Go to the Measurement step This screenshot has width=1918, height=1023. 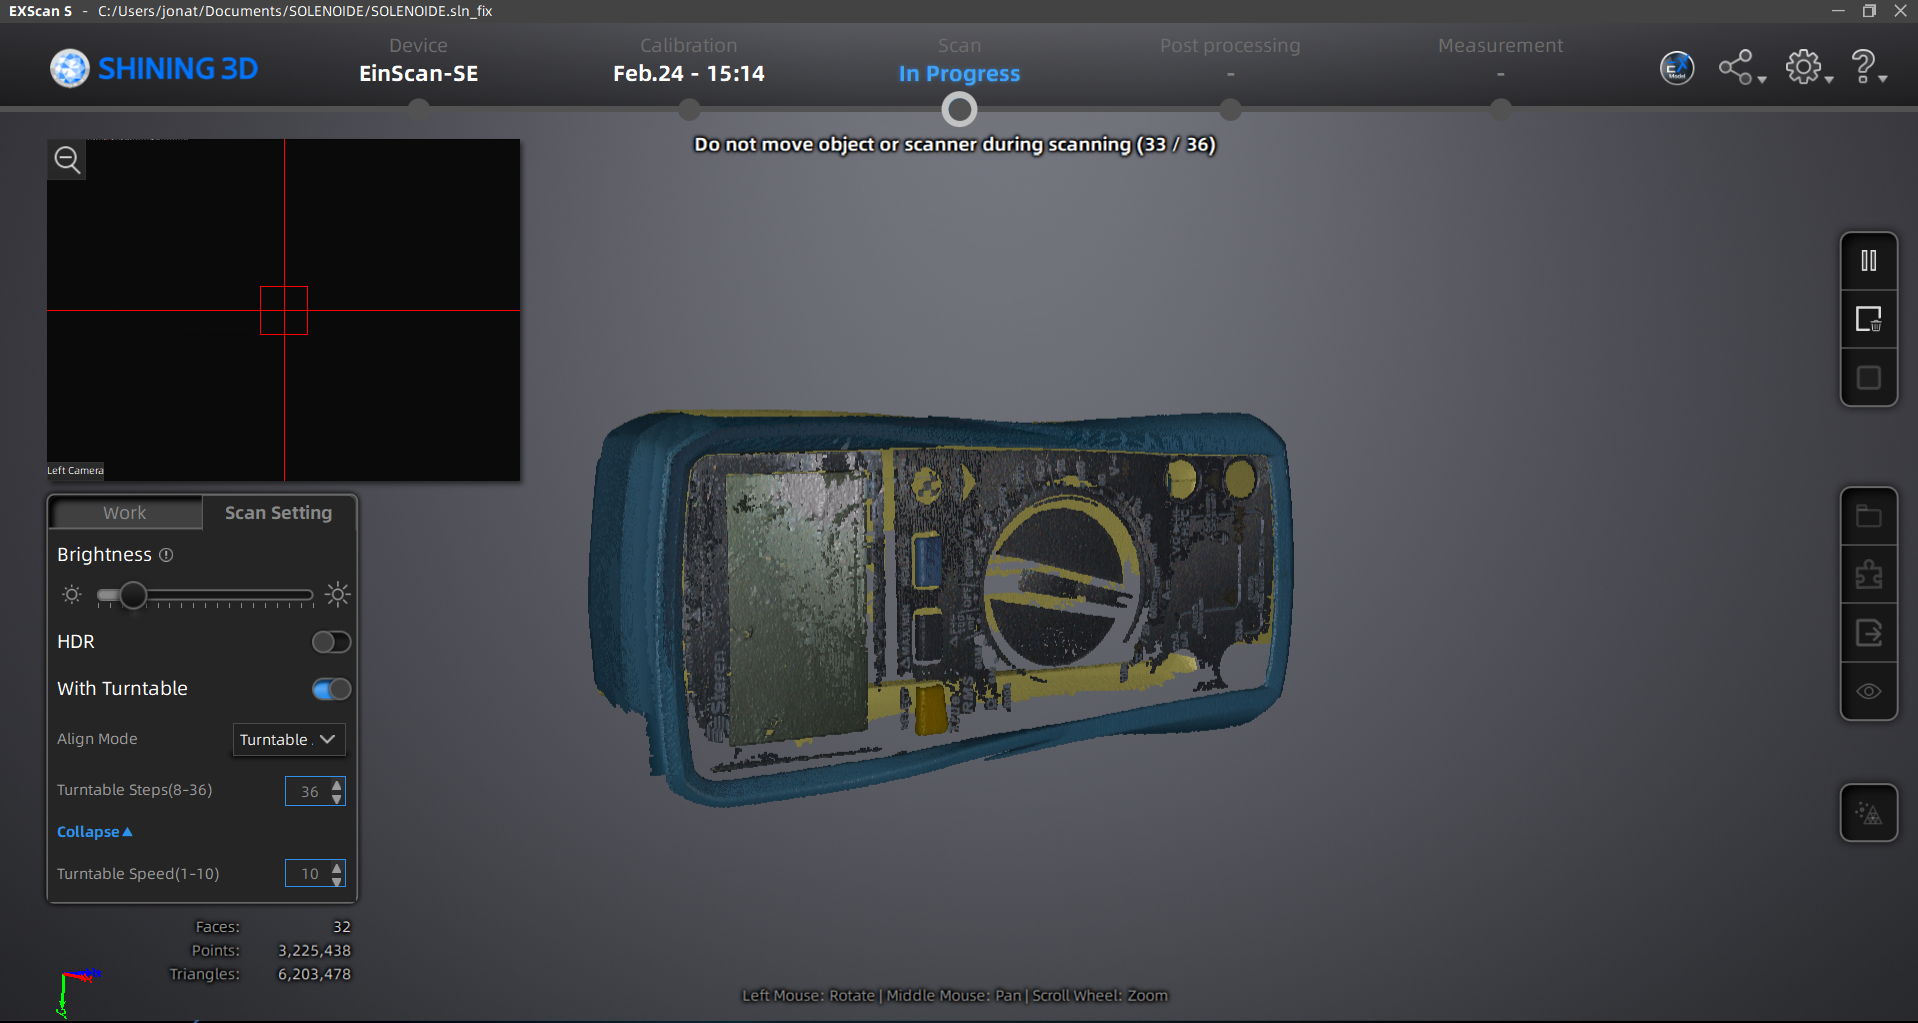[x=1500, y=58]
